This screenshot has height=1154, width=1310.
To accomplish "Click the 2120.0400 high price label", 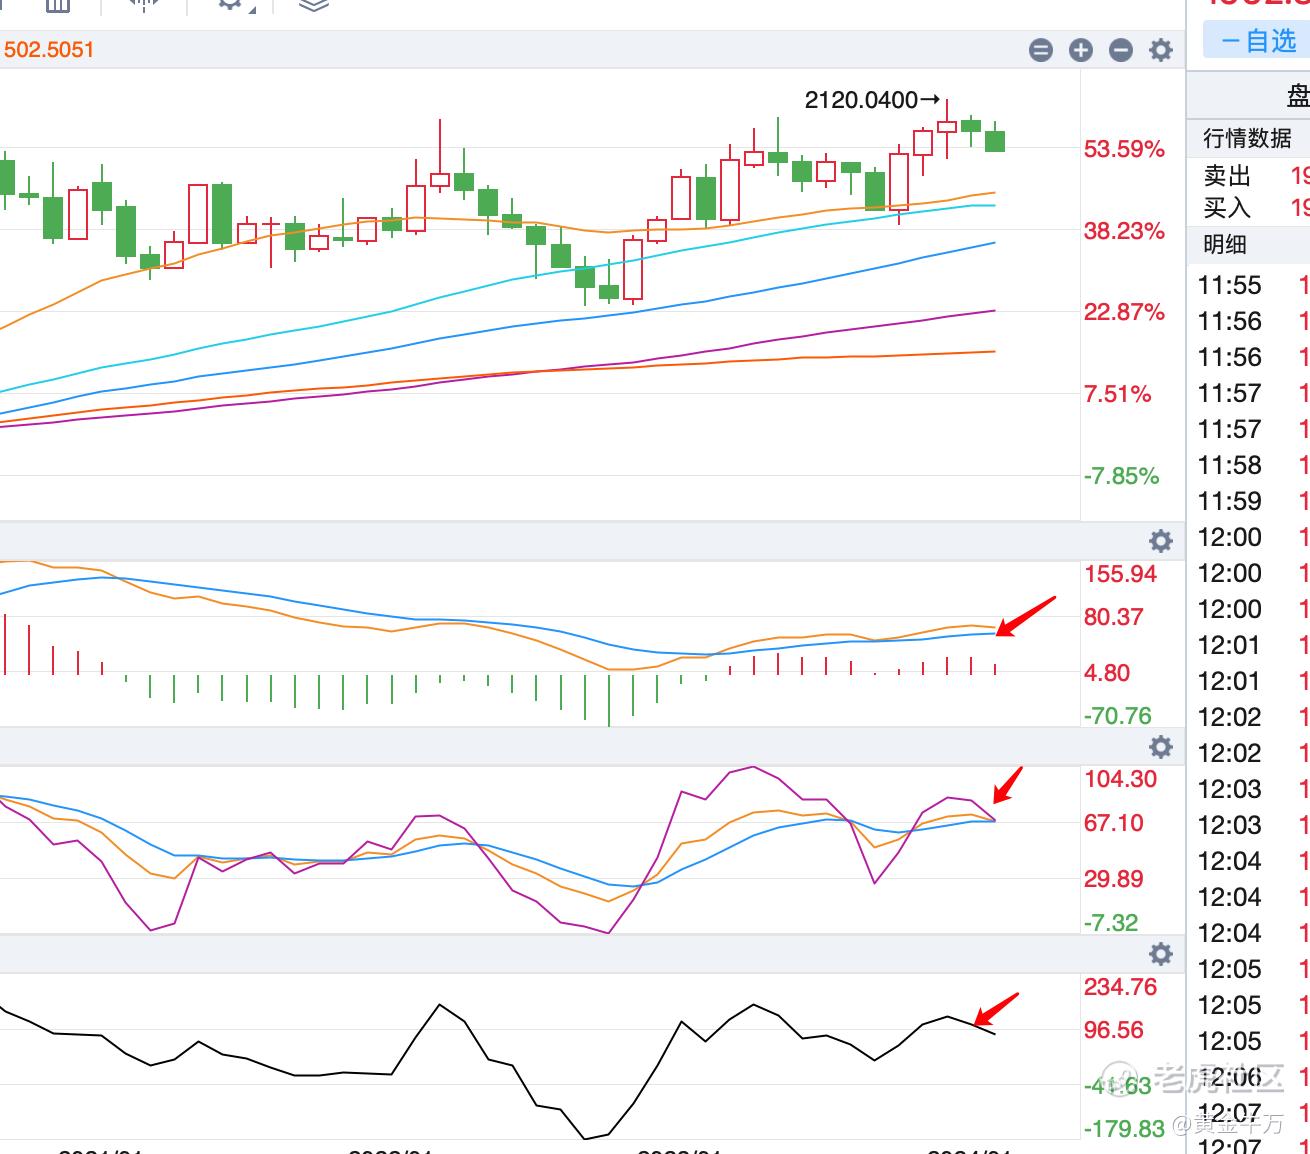I will (861, 100).
